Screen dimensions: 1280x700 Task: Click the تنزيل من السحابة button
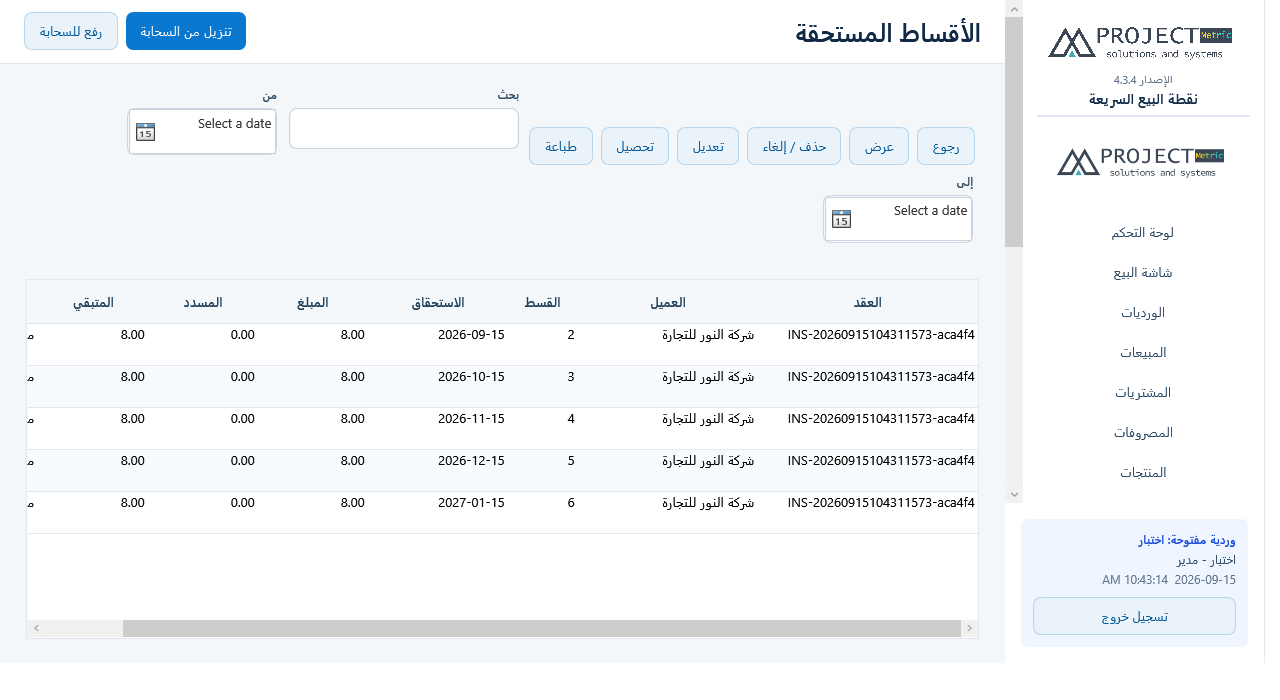(x=186, y=31)
